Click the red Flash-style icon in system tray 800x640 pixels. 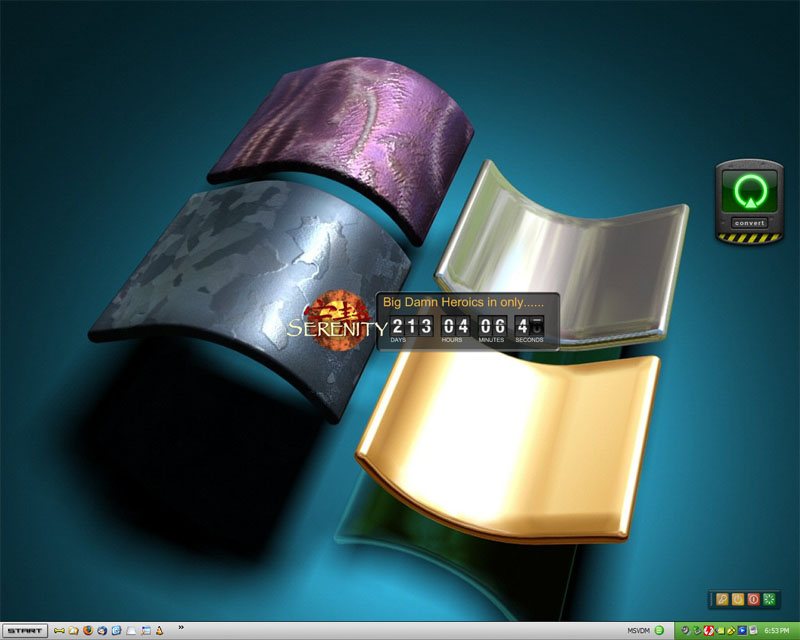click(708, 631)
